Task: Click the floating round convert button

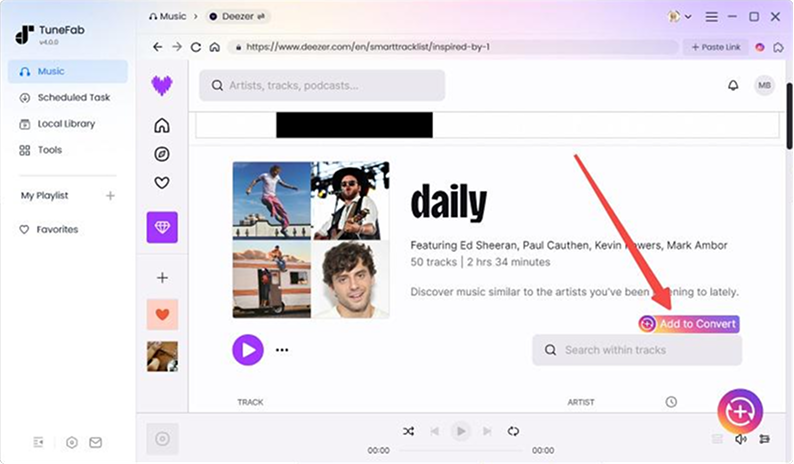Action: [740, 411]
